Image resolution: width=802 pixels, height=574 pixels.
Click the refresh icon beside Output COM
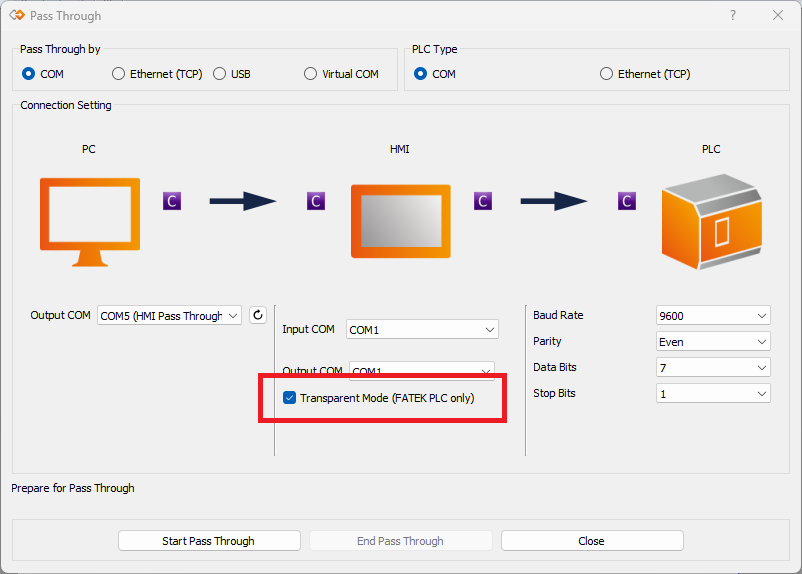[x=258, y=315]
